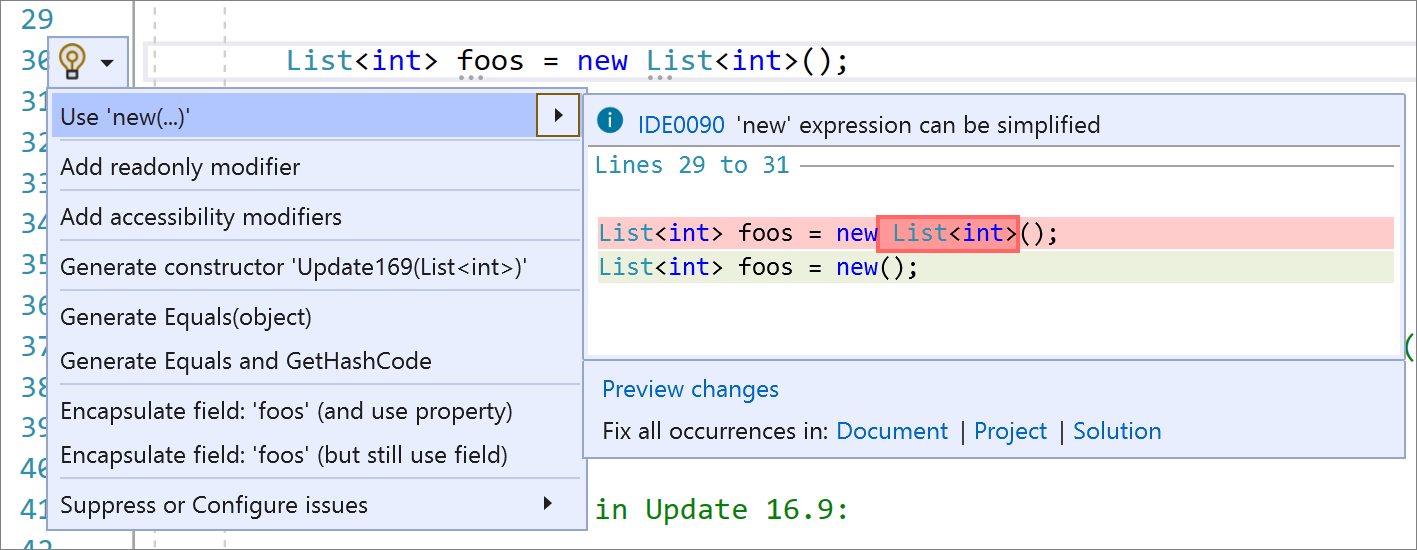Select Generate constructor 'Update169(List<int>)'
Screen dimensions: 1417x550
316,267
